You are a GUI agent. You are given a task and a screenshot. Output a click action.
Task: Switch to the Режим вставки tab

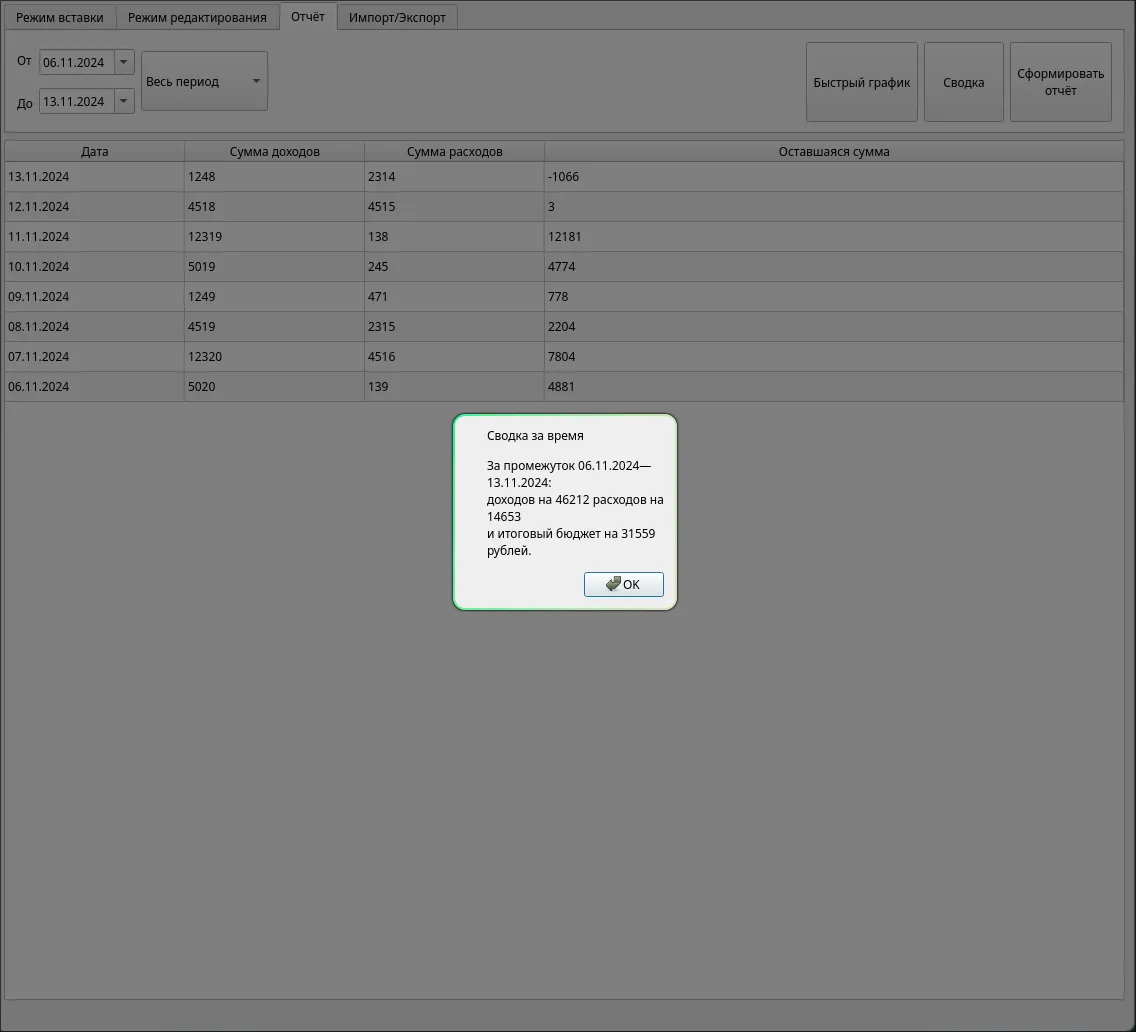coord(58,17)
